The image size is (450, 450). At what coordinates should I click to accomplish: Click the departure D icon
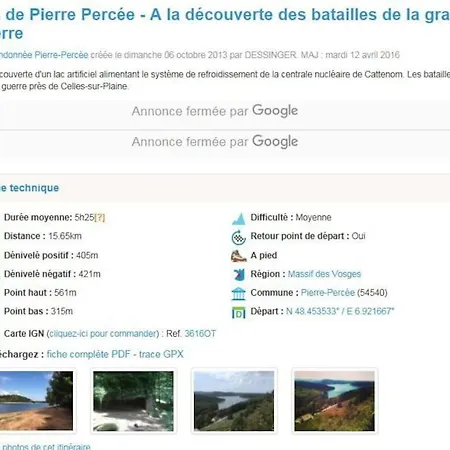click(x=239, y=312)
